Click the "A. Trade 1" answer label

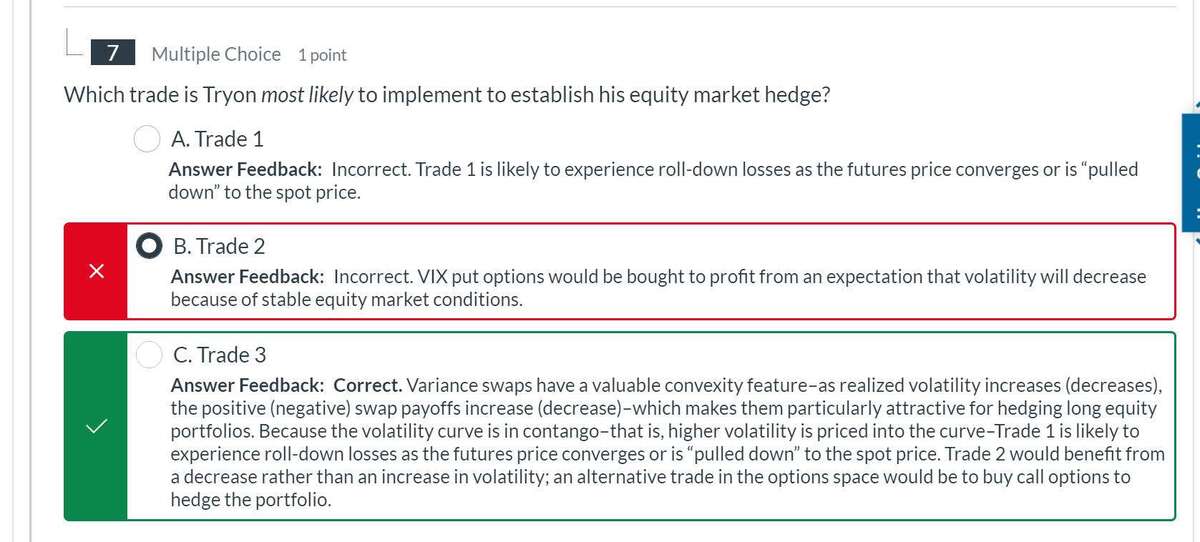pyautogui.click(x=217, y=138)
